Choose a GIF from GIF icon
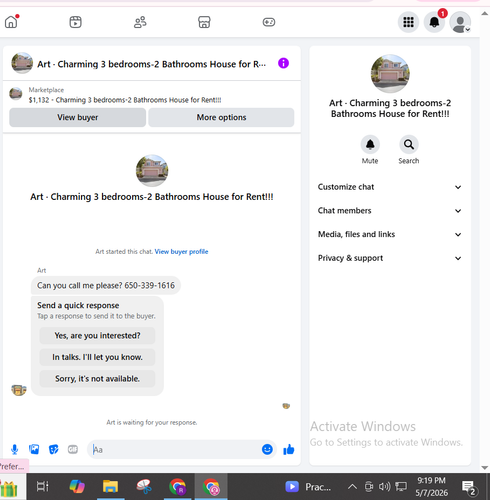The image size is (490, 500). tap(73, 450)
